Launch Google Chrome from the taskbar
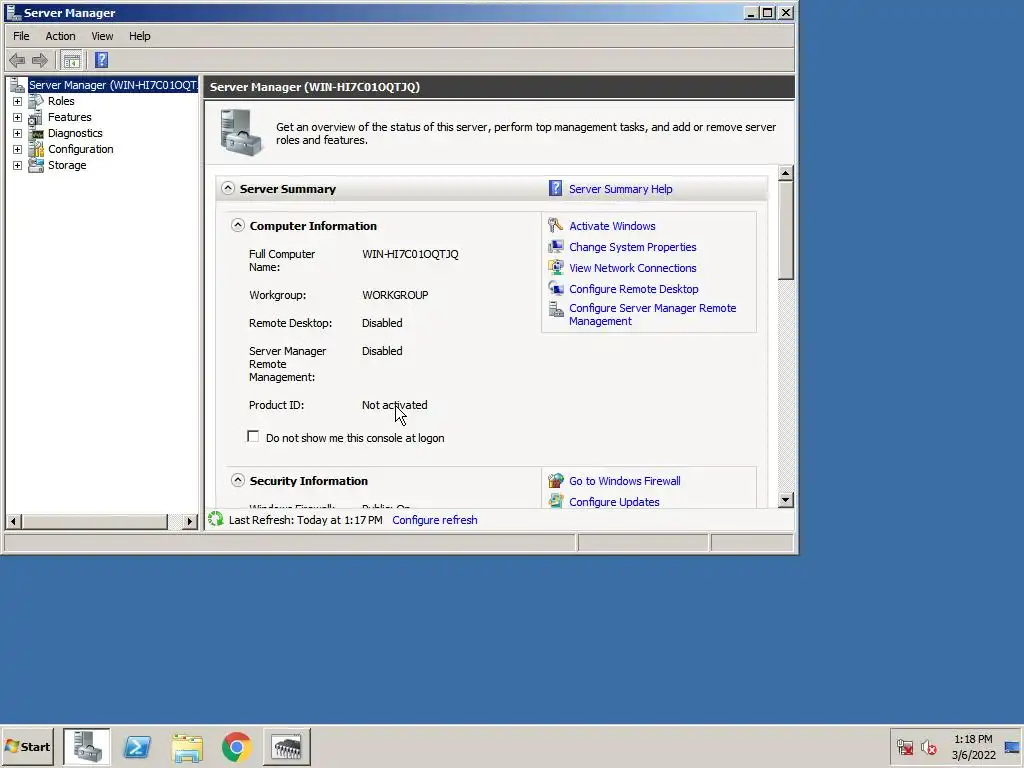 coord(236,747)
